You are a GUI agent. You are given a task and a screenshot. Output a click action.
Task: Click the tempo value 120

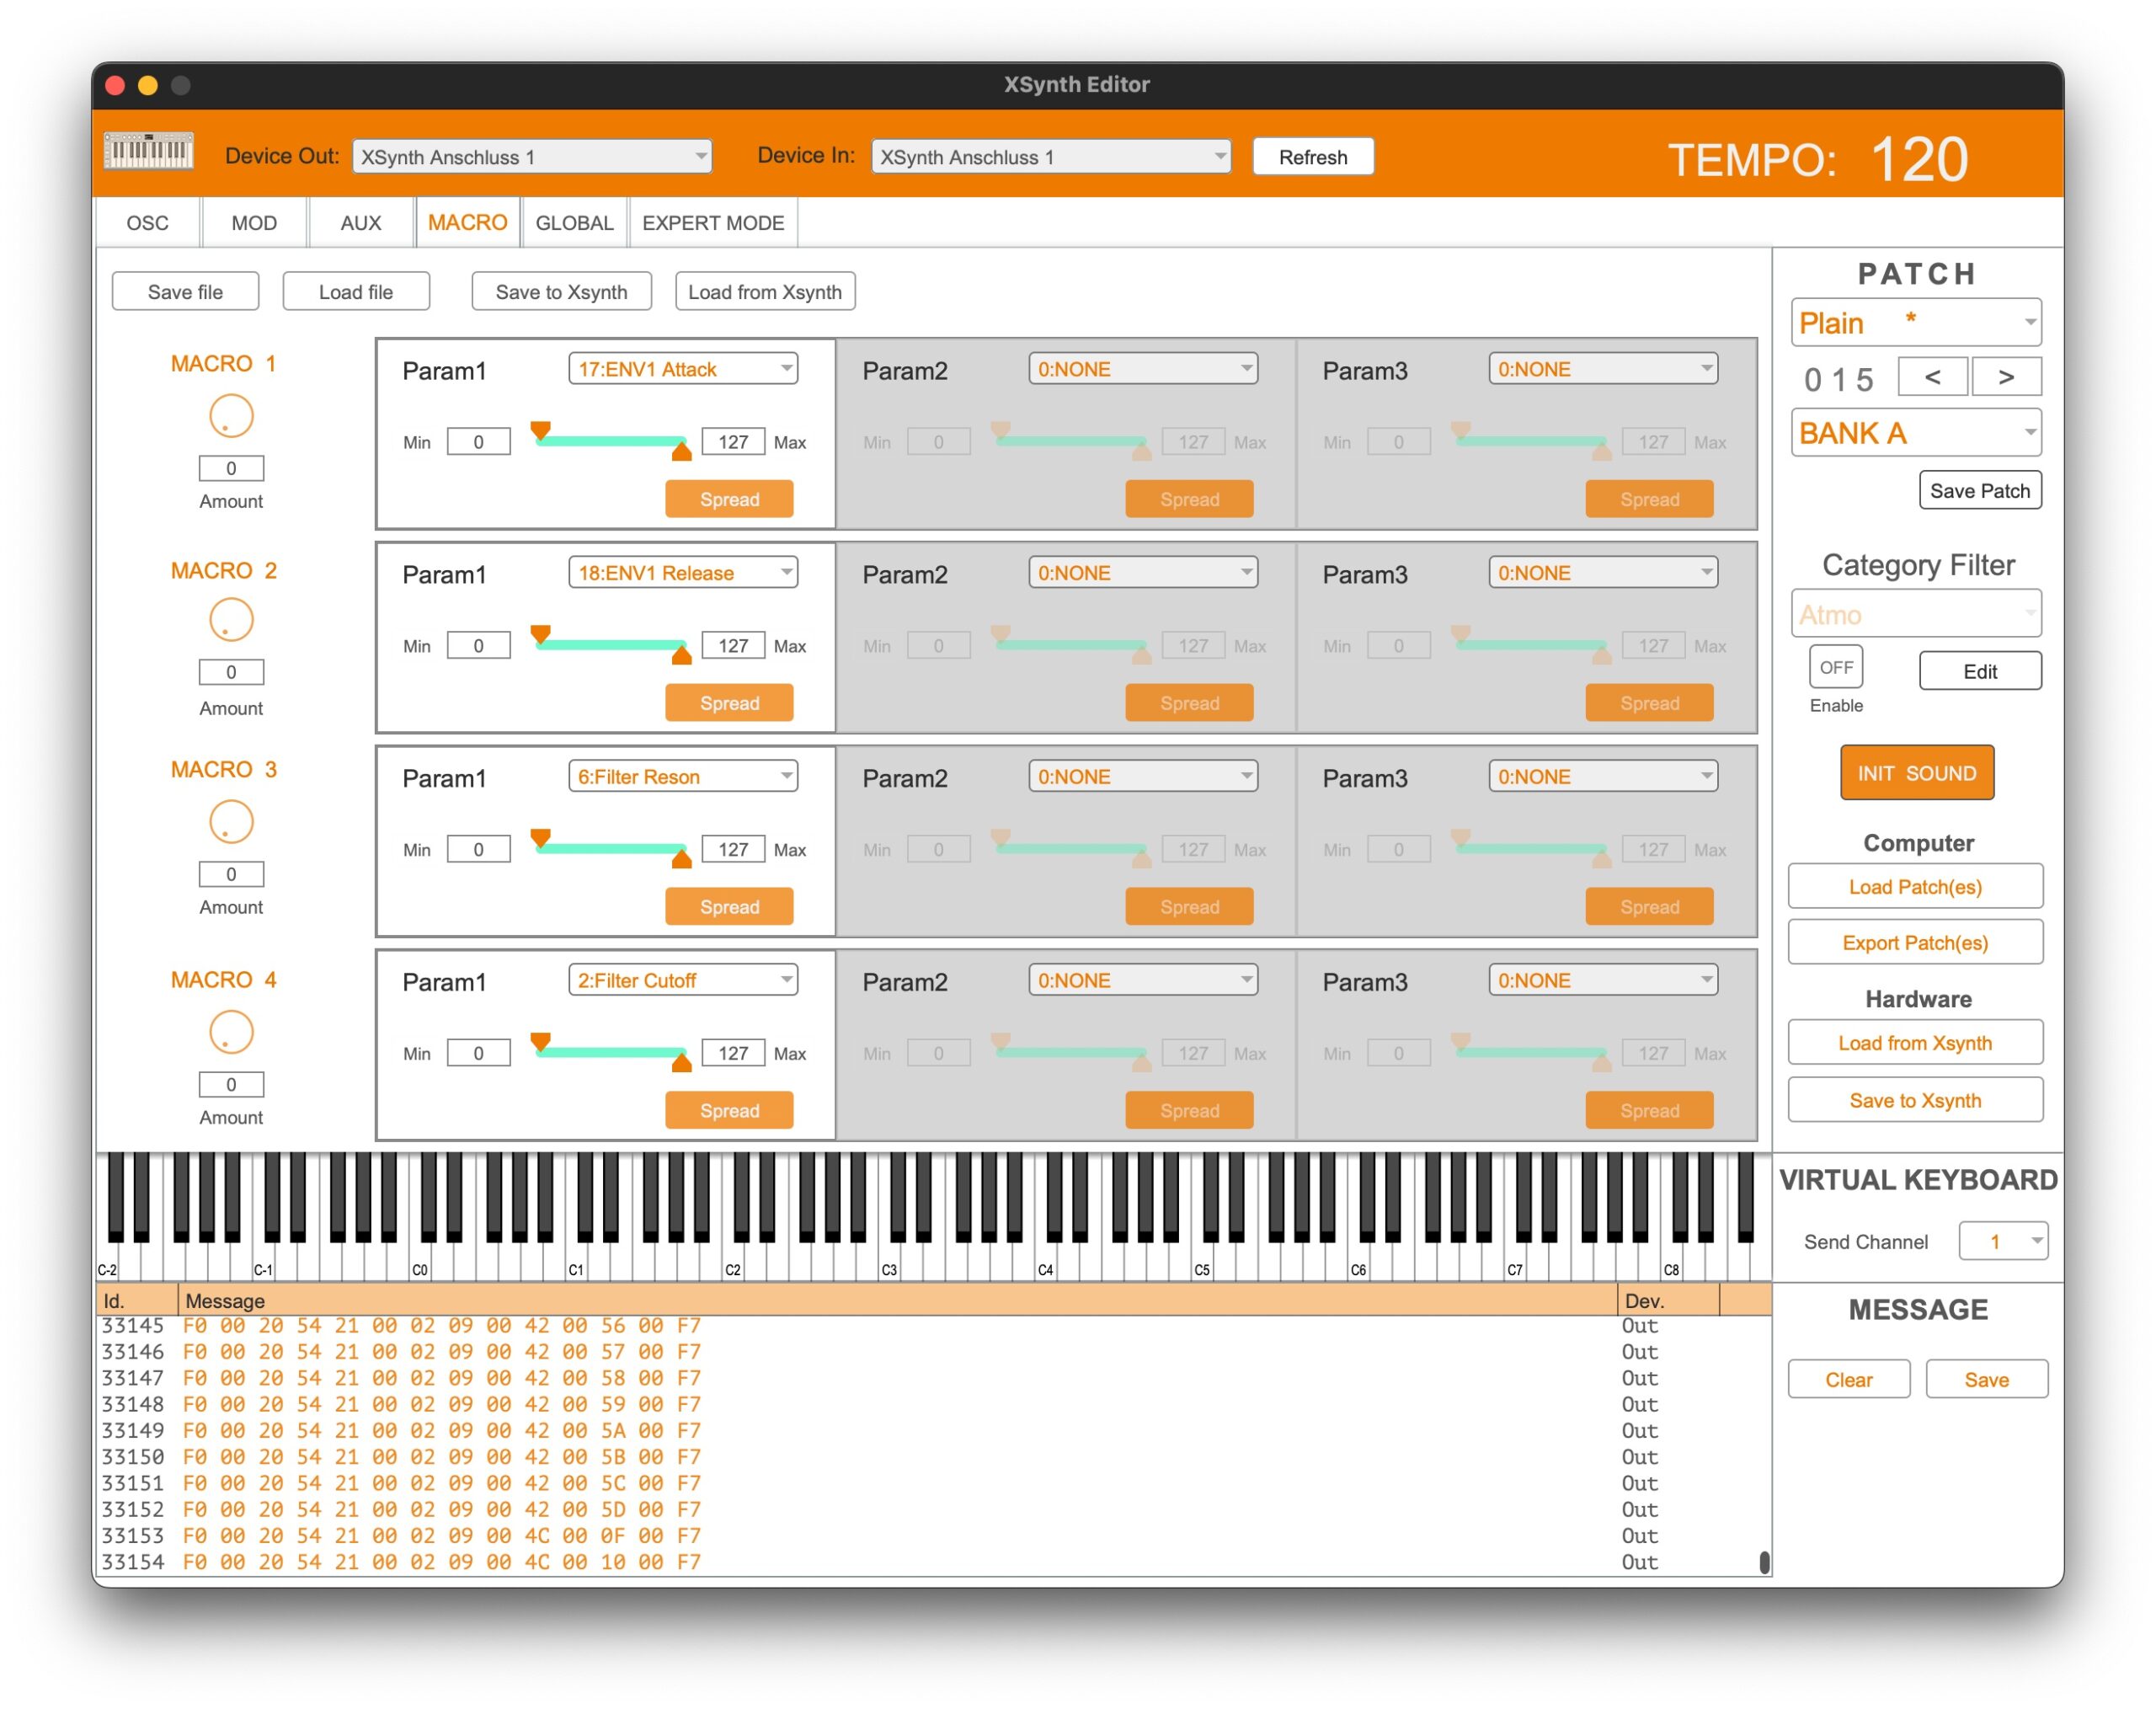[1919, 159]
